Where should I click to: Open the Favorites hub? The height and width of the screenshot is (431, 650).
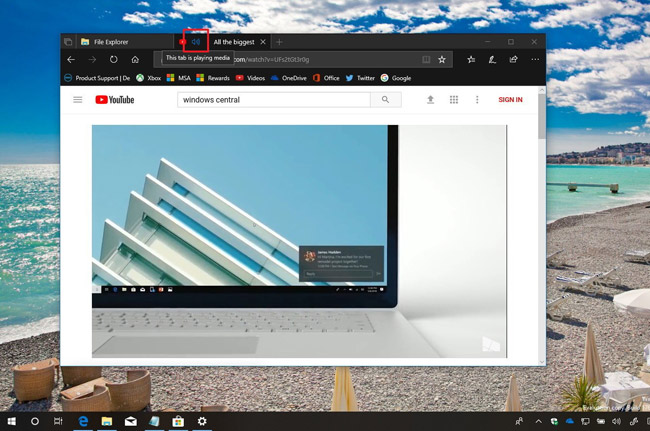pos(471,60)
